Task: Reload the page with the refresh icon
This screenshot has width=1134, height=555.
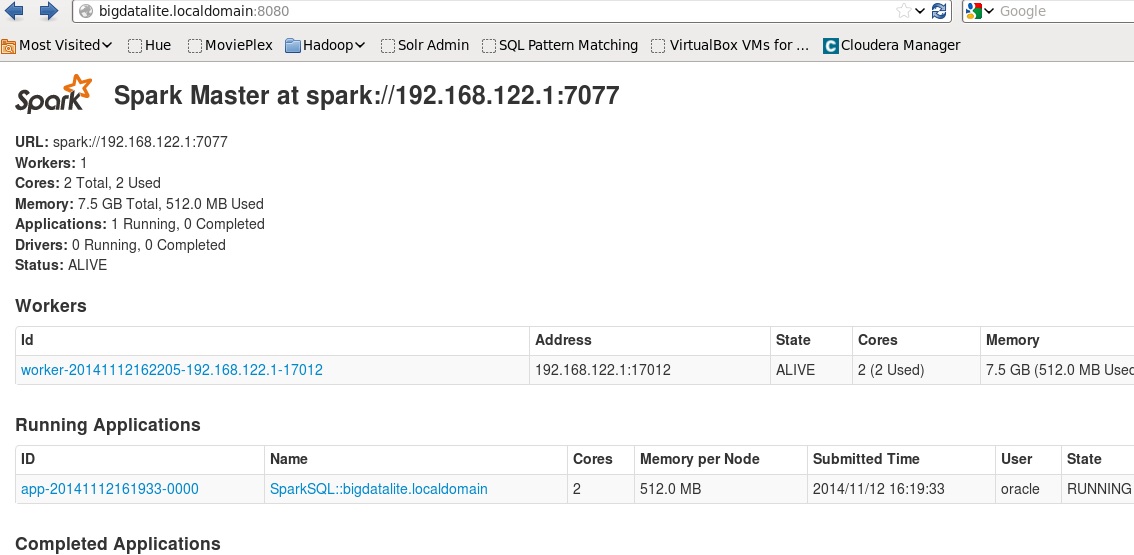Action: pos(940,11)
